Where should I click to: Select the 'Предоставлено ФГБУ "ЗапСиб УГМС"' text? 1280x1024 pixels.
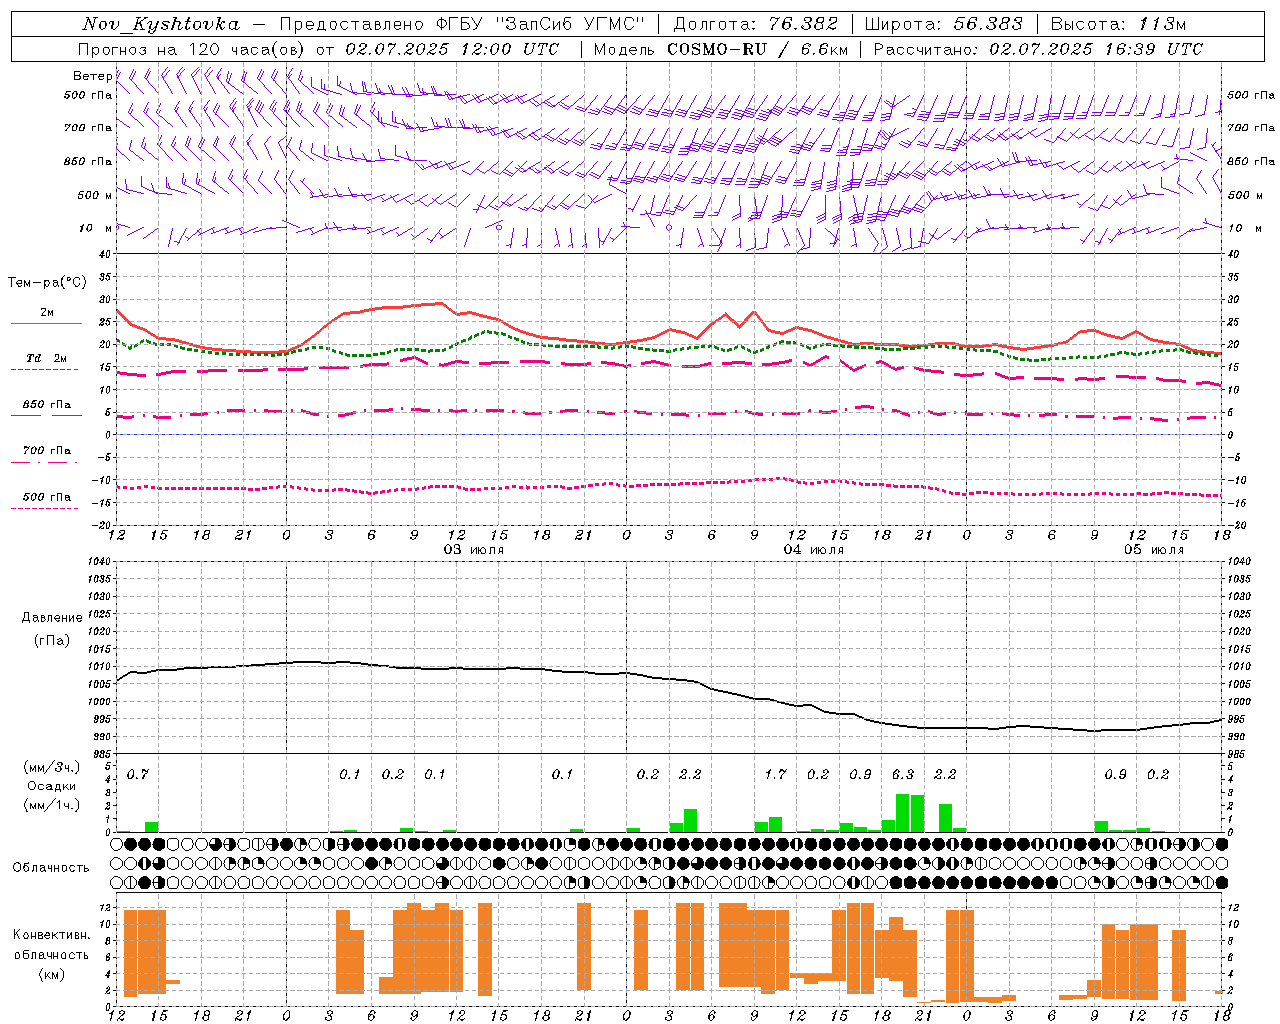(x=463, y=24)
